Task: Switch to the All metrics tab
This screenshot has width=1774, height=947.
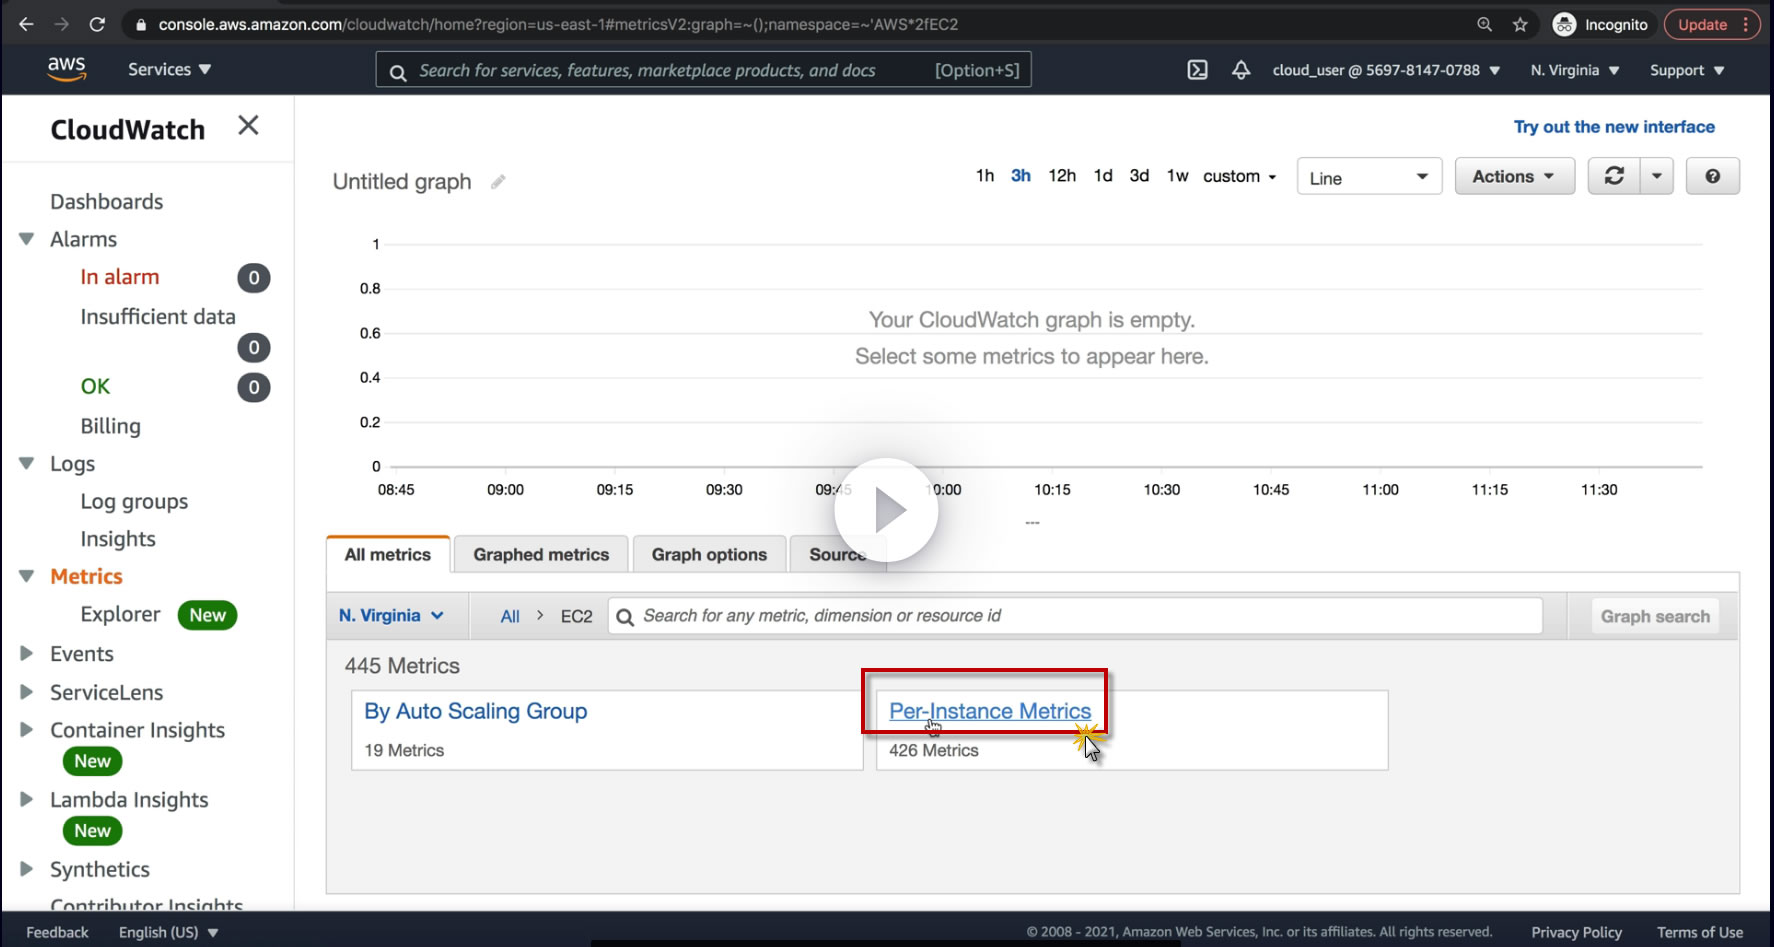Action: 388,555
